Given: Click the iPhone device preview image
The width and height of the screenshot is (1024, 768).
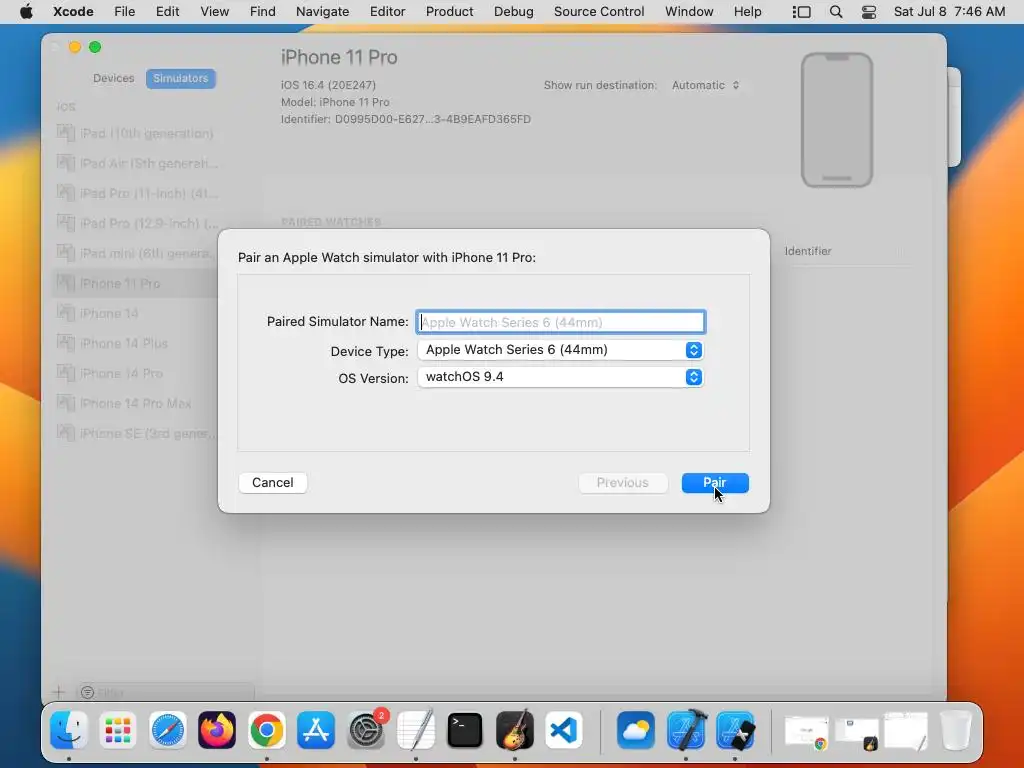Looking at the screenshot, I should tap(837, 120).
